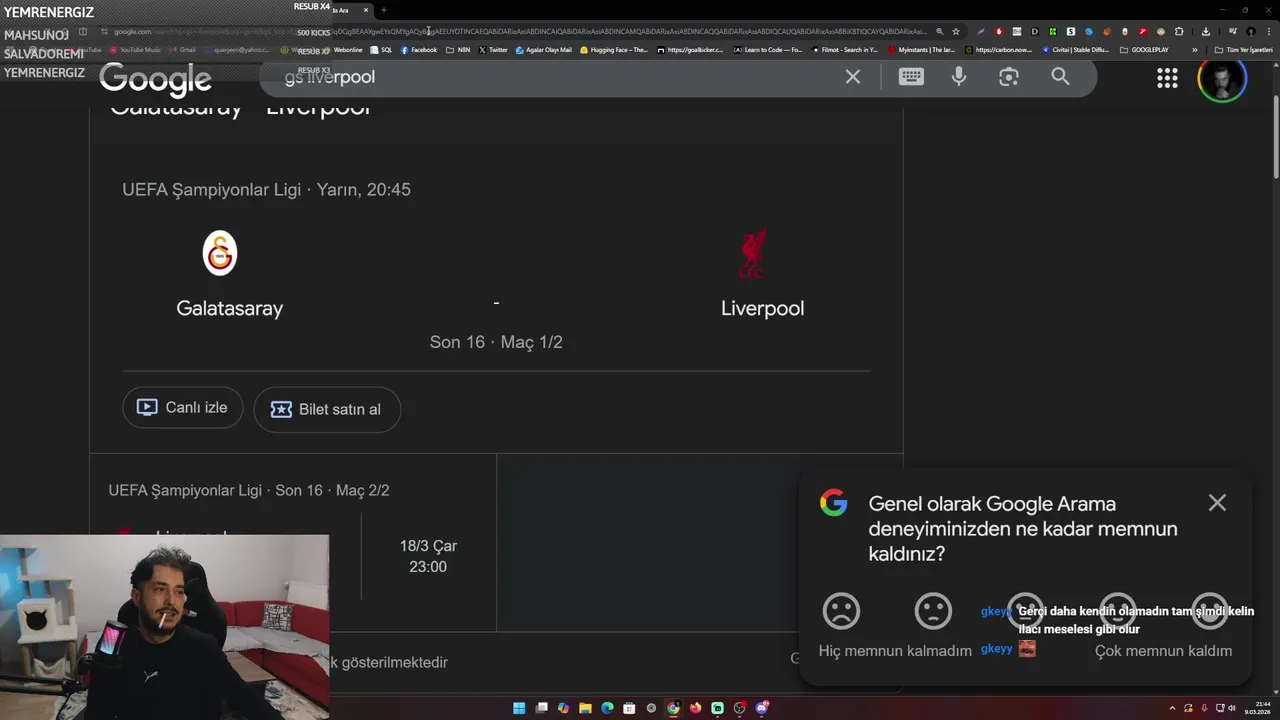Open the 'Agalar Olayı Mail' bookmark
1280x720 pixels.
click(543, 49)
